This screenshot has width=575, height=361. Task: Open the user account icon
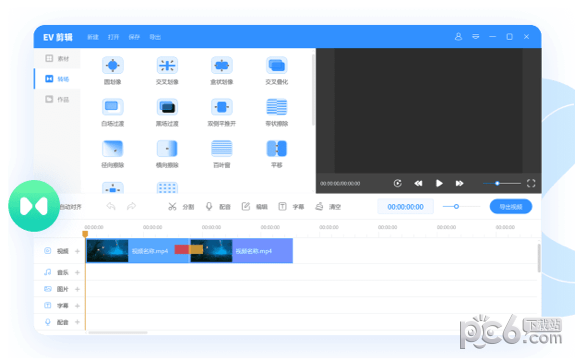[x=458, y=37]
